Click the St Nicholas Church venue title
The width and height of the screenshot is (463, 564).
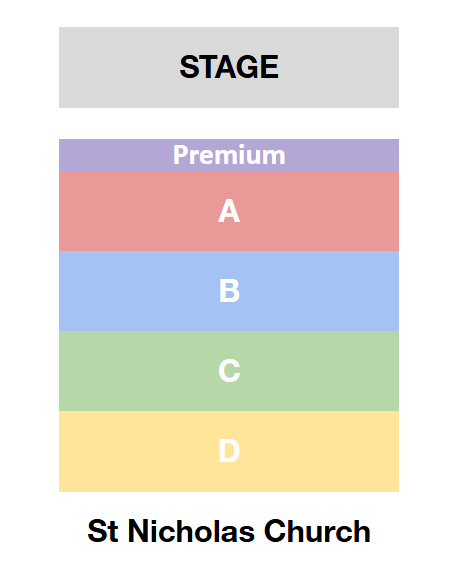click(x=229, y=531)
